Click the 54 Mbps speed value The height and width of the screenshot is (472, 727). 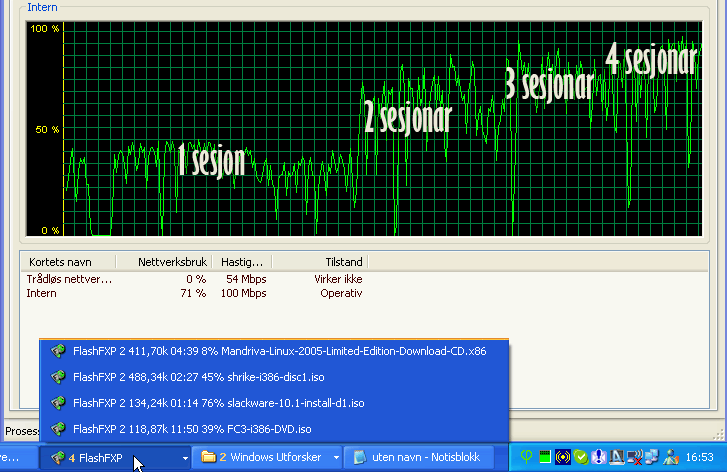tap(246, 279)
